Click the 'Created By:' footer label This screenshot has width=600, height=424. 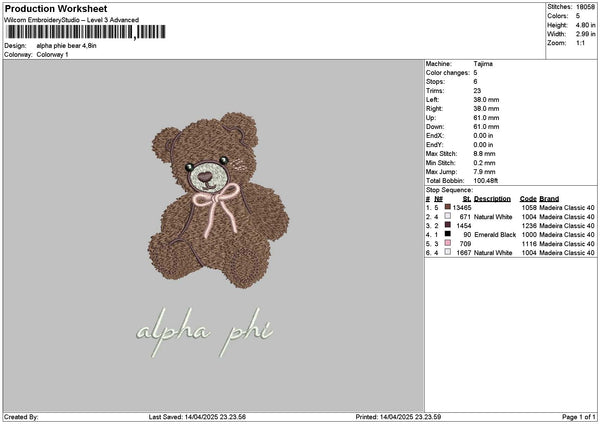(x=21, y=417)
